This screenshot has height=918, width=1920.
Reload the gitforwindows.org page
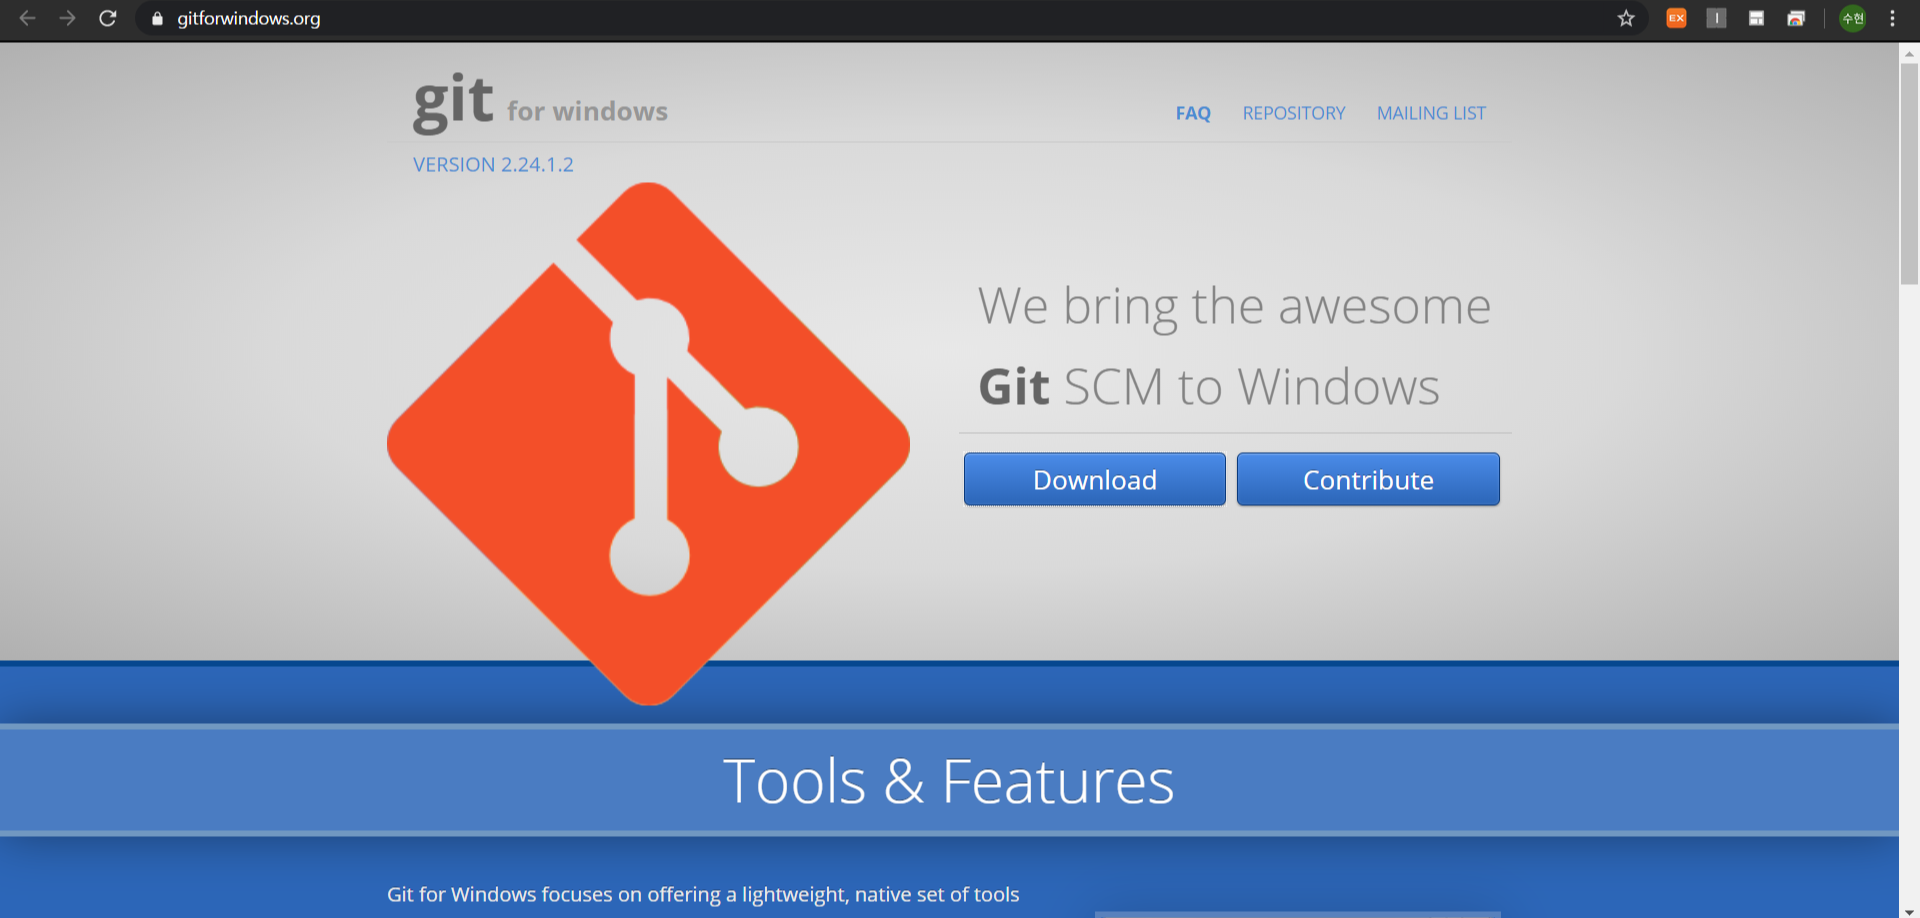(107, 18)
